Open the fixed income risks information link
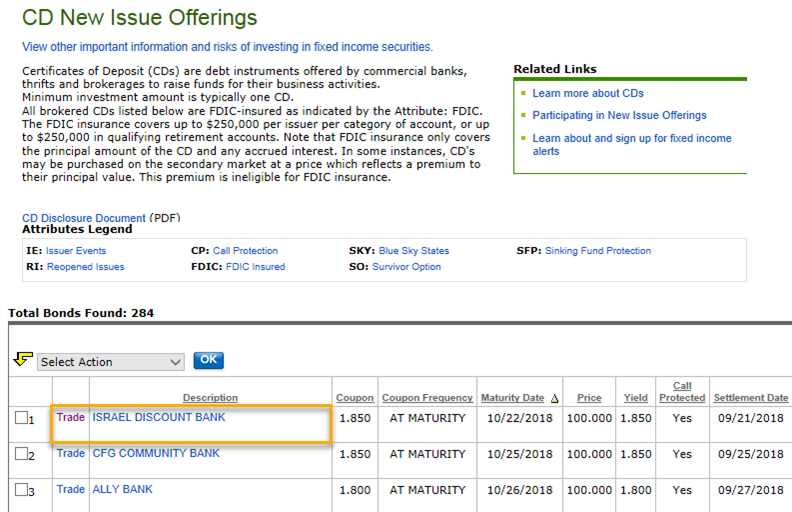Image resolution: width=792 pixels, height=512 pixels. pos(227,47)
